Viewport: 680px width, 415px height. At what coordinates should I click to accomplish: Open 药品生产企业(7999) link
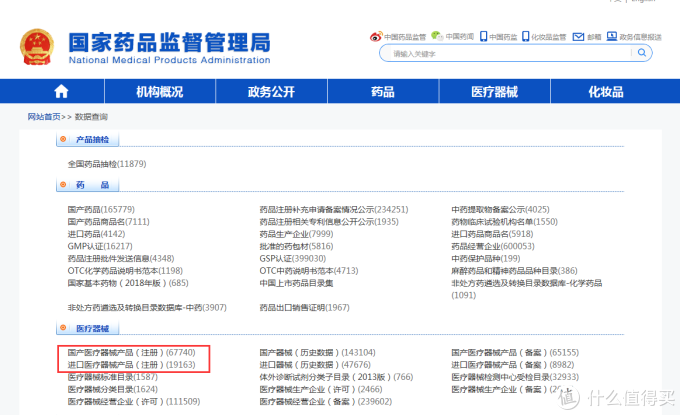pyautogui.click(x=297, y=234)
